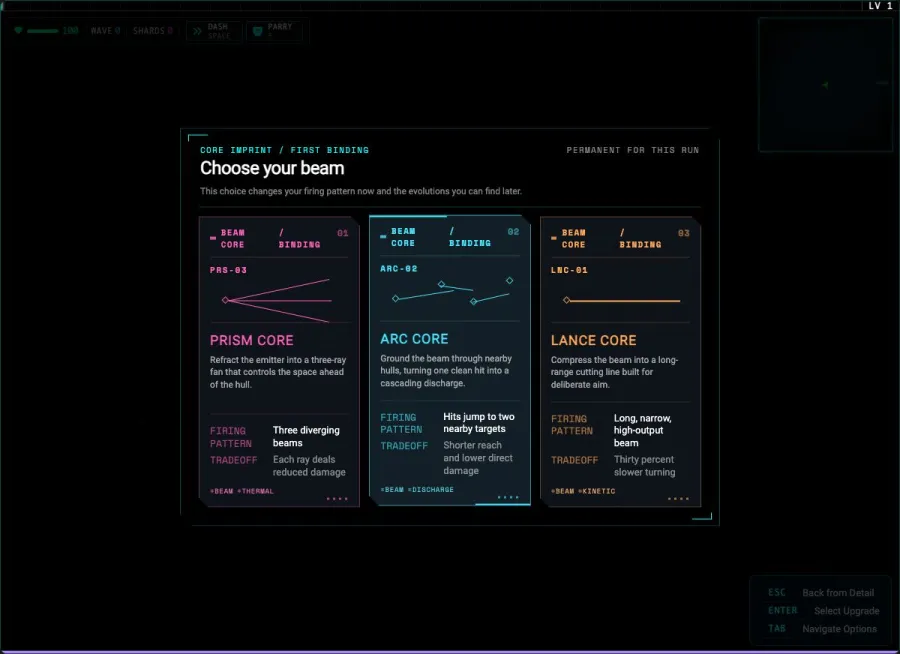Click the four dots on the Prism card
900x654 pixels.
coord(337,498)
